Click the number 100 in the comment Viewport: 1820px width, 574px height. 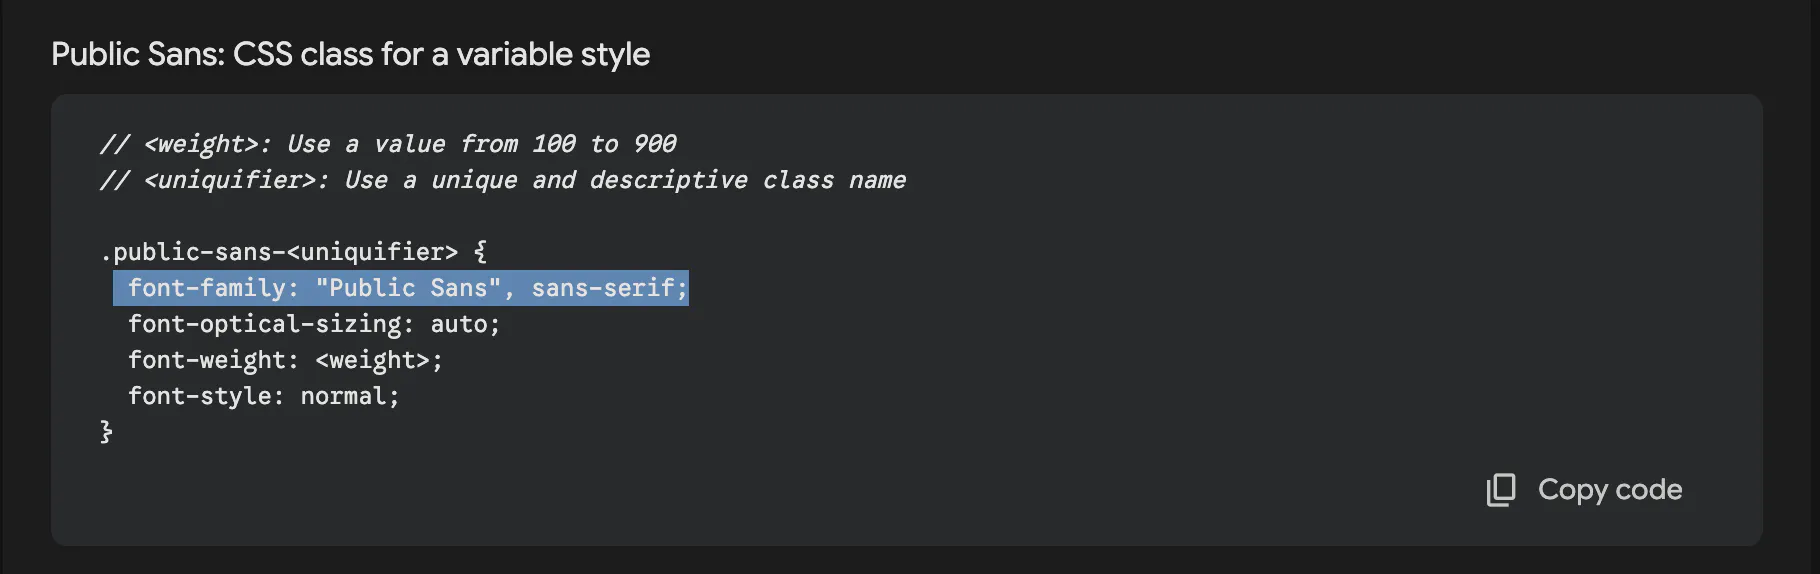click(x=553, y=144)
